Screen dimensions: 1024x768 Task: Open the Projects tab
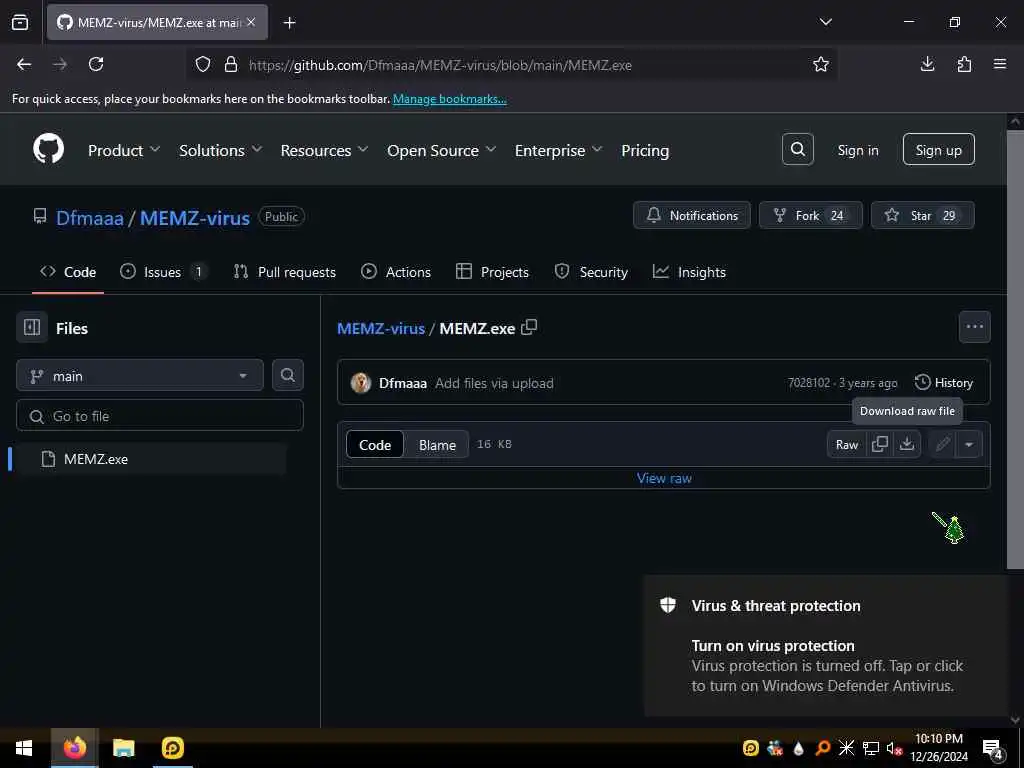492,272
